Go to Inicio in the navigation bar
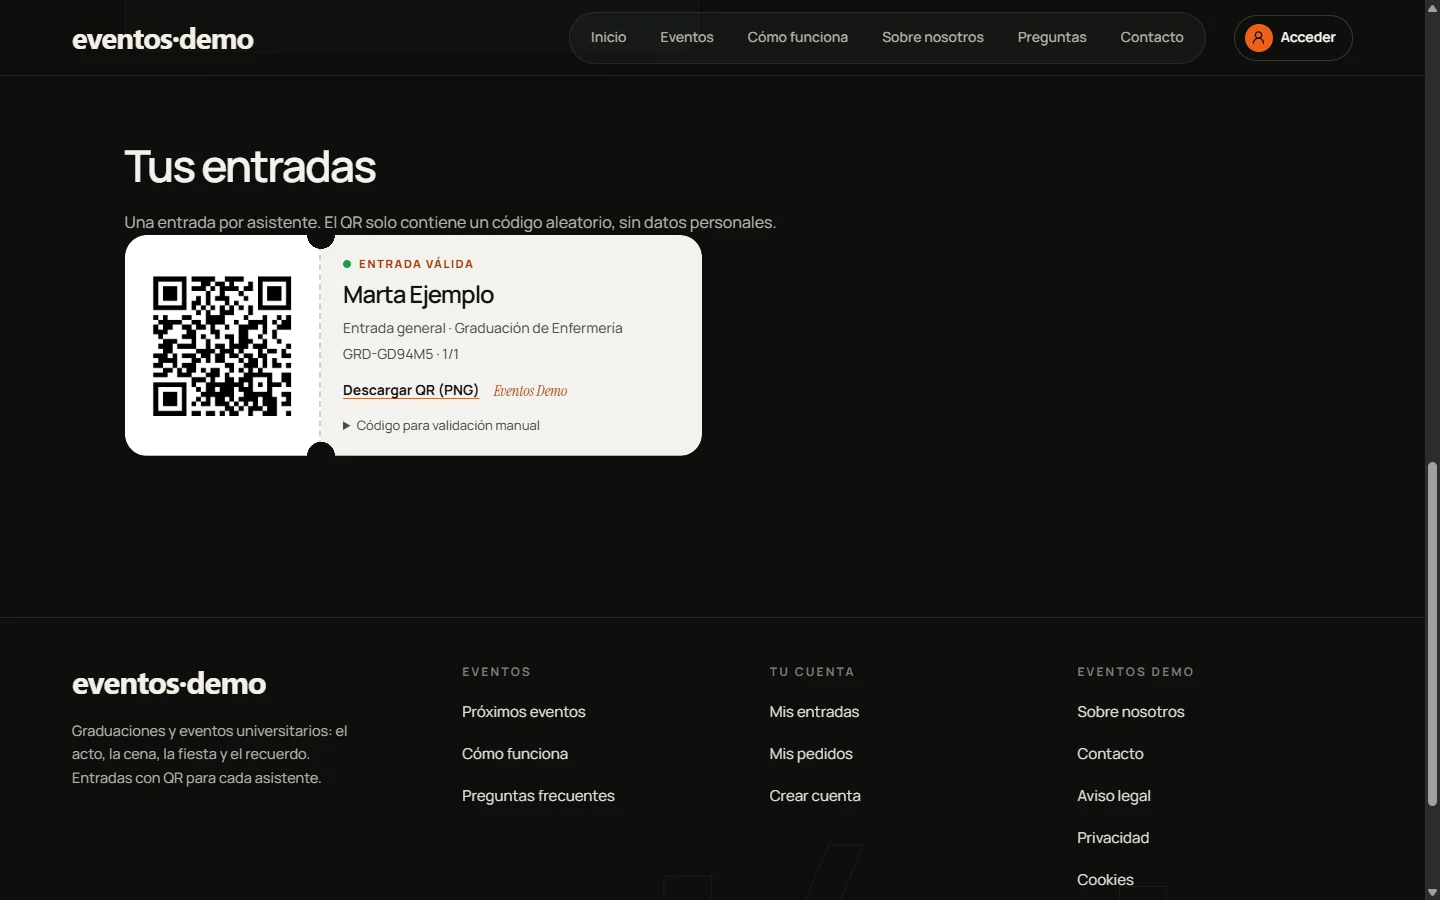The image size is (1440, 900). (608, 38)
